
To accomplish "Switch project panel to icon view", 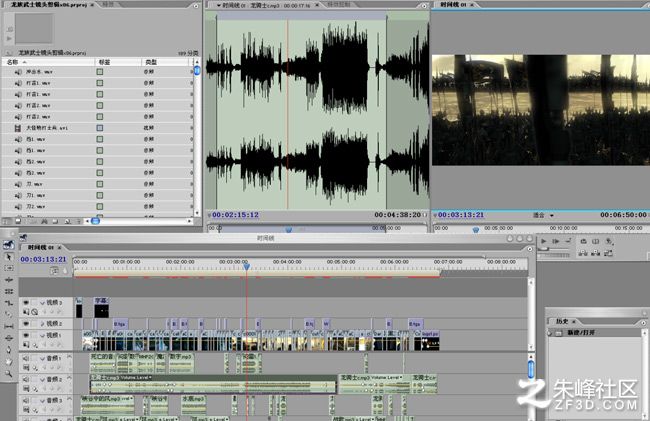I will coord(18,221).
